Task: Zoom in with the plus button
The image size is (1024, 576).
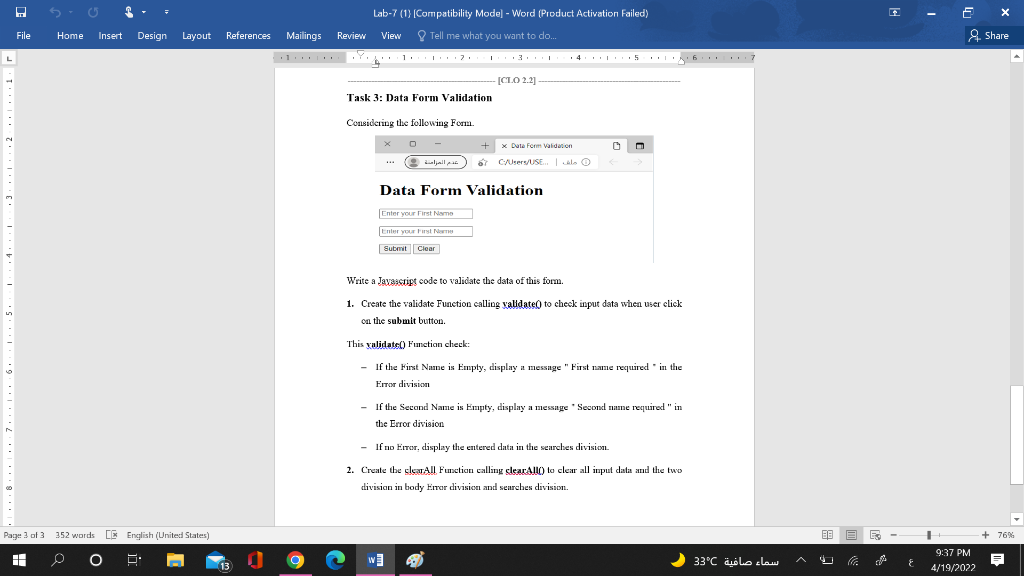Action: tap(985, 535)
